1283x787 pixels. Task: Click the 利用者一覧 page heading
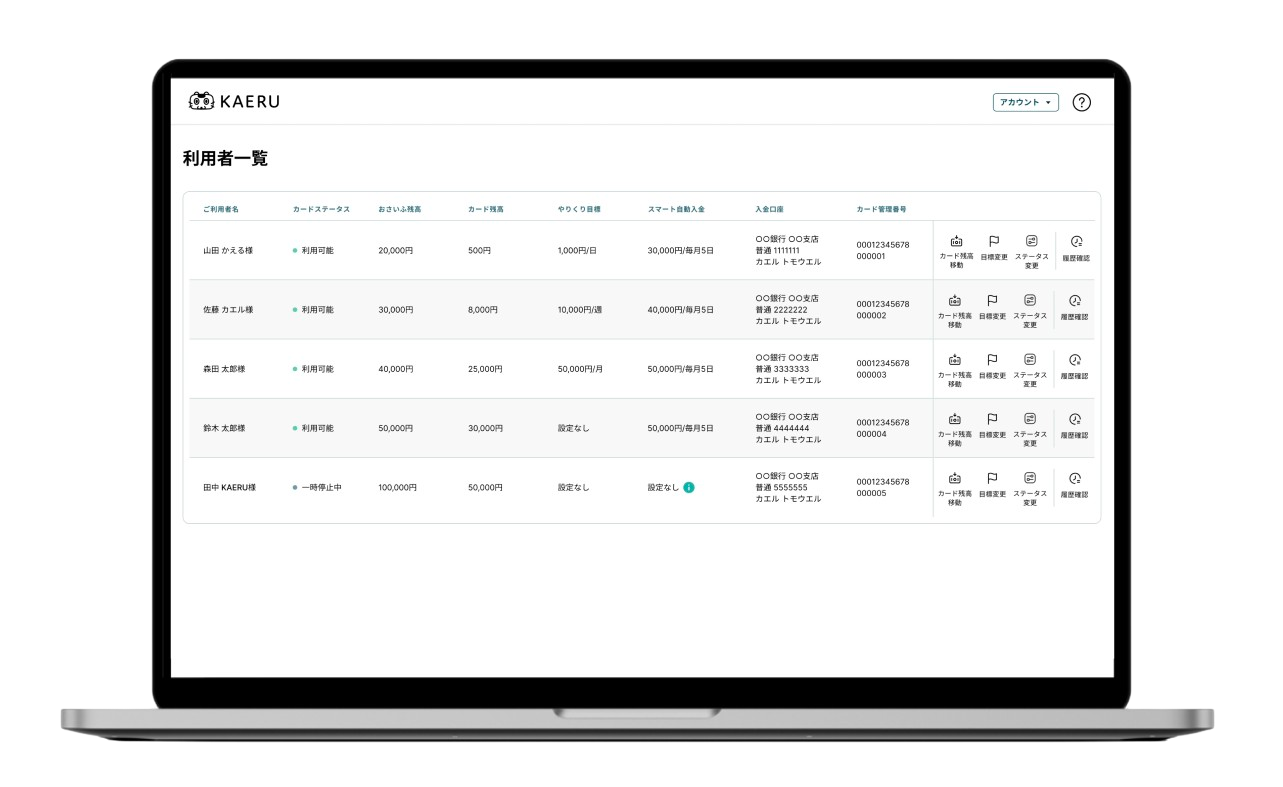tap(225, 158)
